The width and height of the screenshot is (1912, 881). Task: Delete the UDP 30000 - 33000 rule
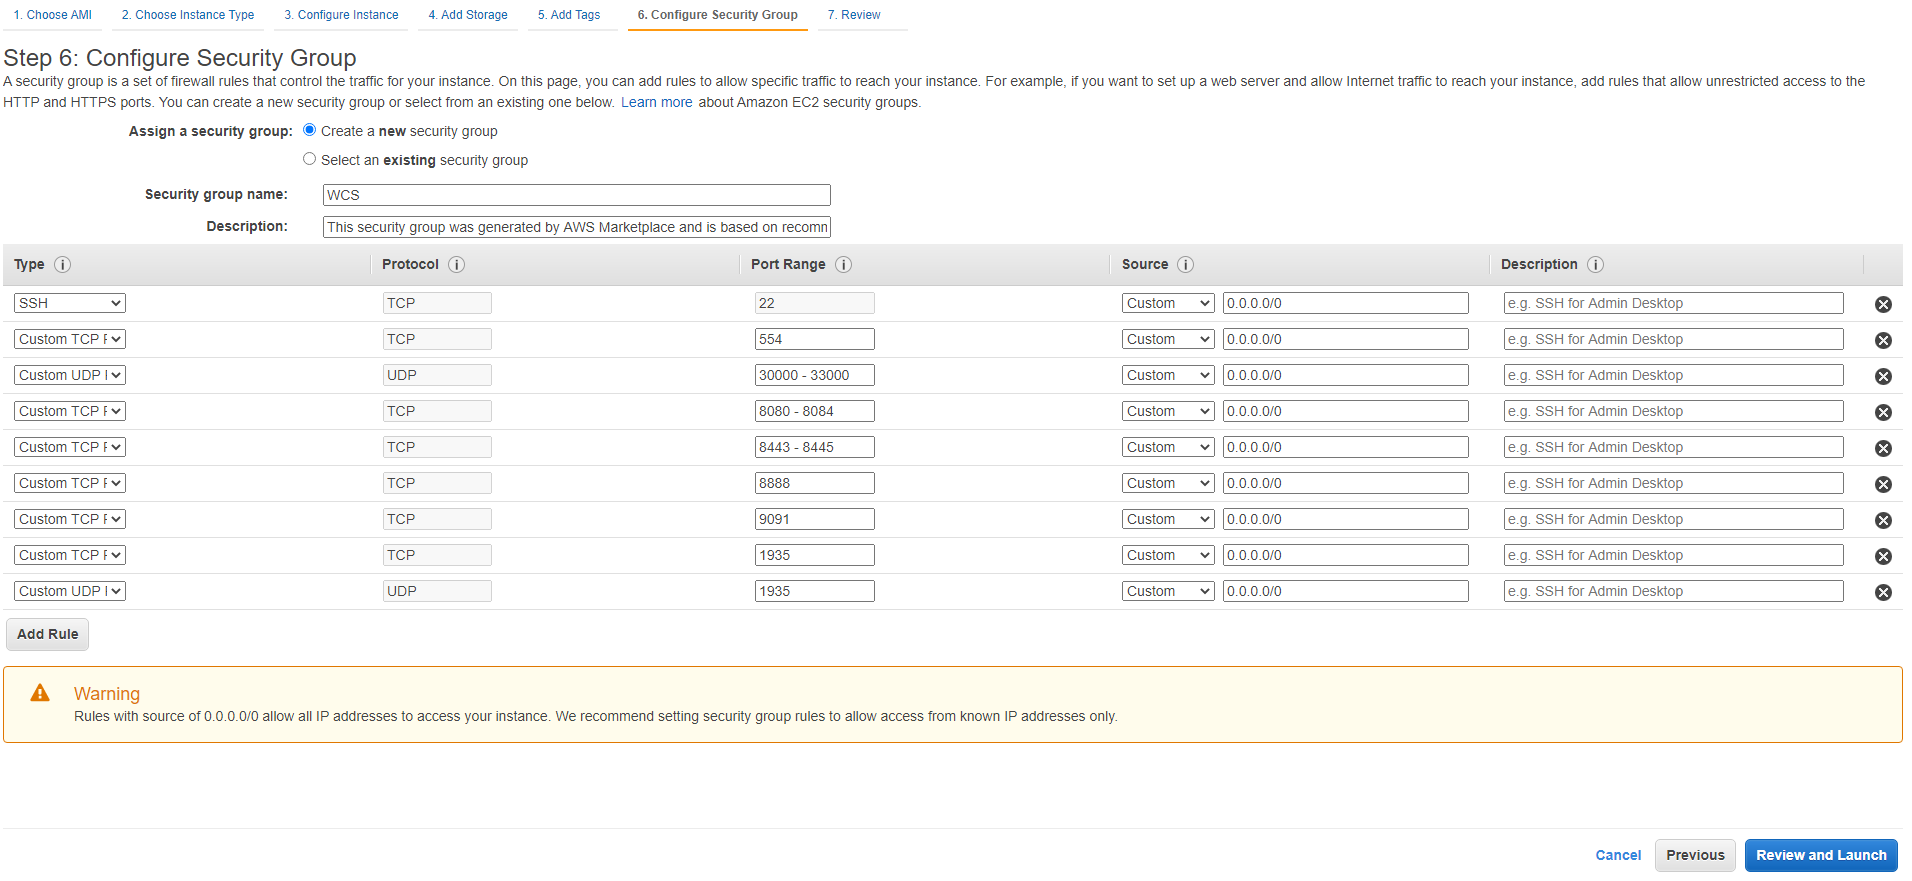point(1882,376)
